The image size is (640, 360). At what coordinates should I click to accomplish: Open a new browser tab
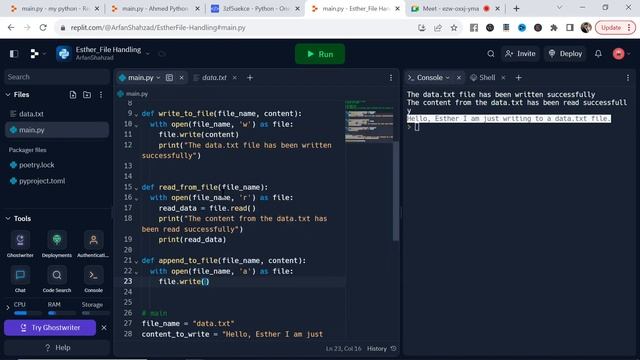click(x=516, y=9)
